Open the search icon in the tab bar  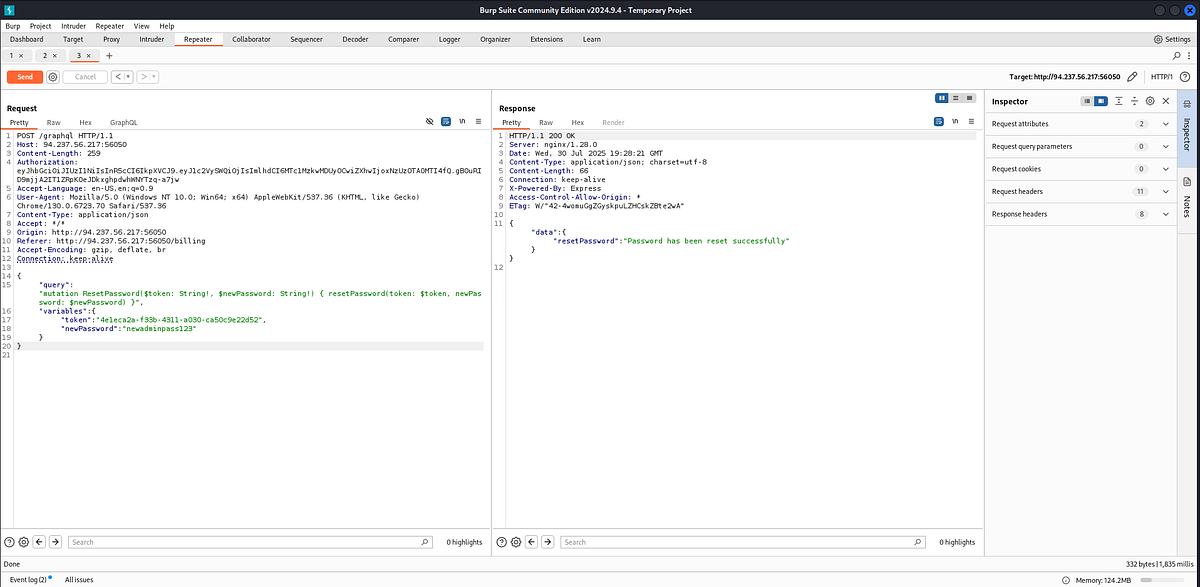1176,56
